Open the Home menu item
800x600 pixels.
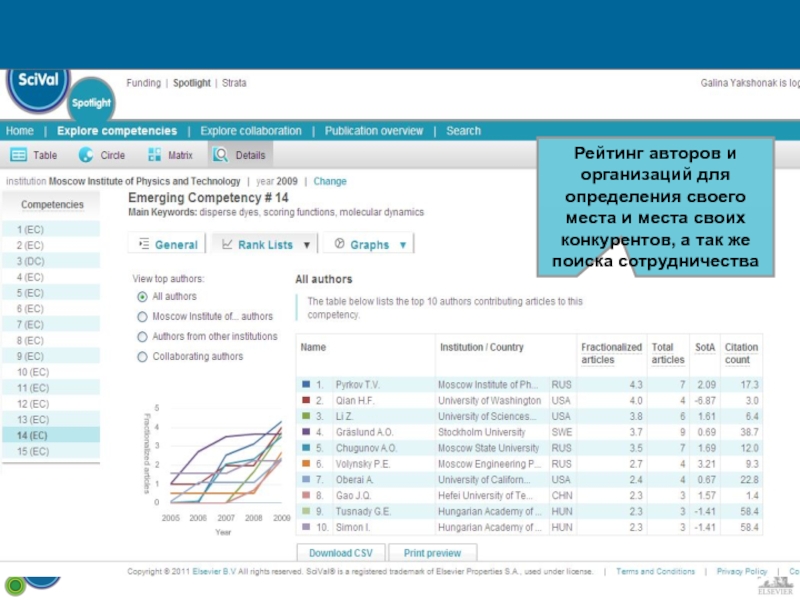pyautogui.click(x=19, y=131)
